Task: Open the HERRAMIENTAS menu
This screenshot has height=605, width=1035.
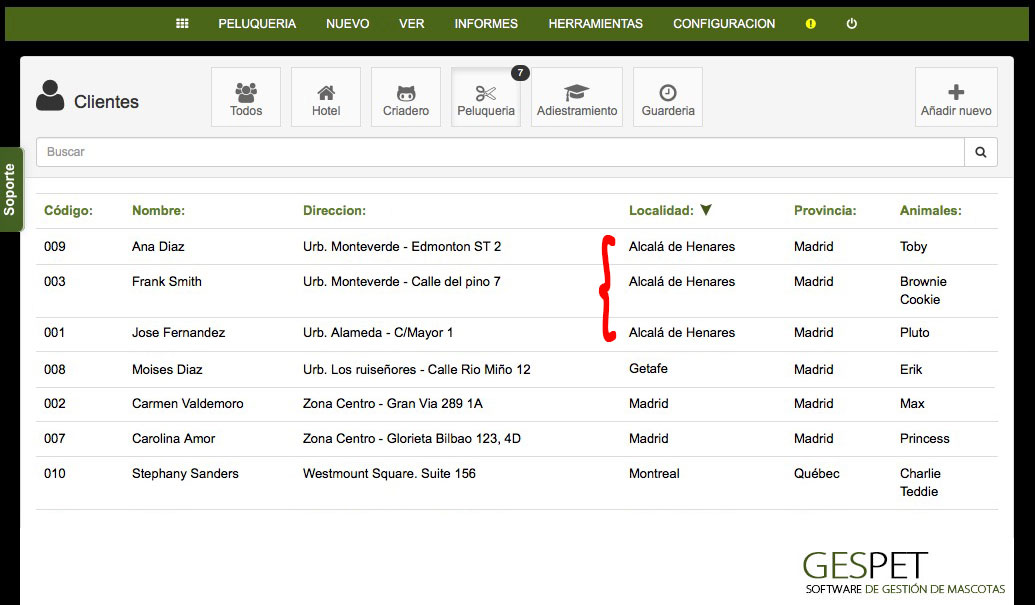Action: pos(595,23)
